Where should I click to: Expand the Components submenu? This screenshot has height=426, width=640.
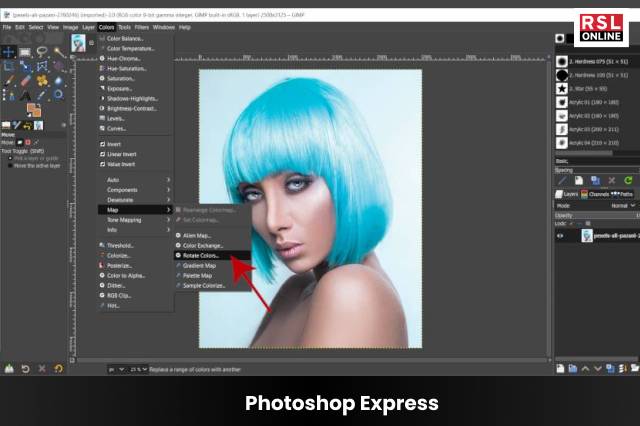[135, 190]
